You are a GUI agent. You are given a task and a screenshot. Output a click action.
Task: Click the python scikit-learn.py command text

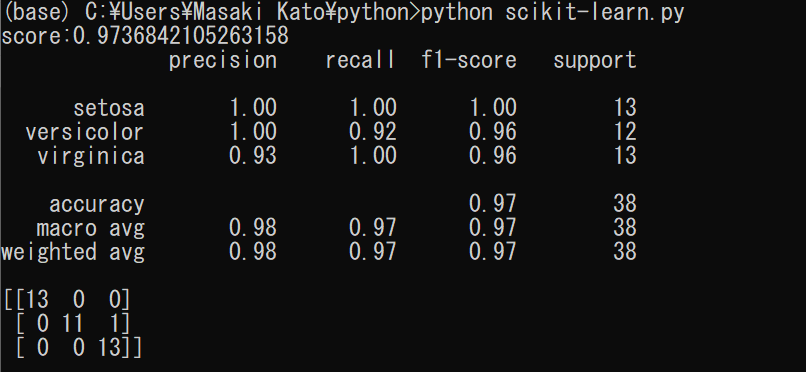(553, 12)
